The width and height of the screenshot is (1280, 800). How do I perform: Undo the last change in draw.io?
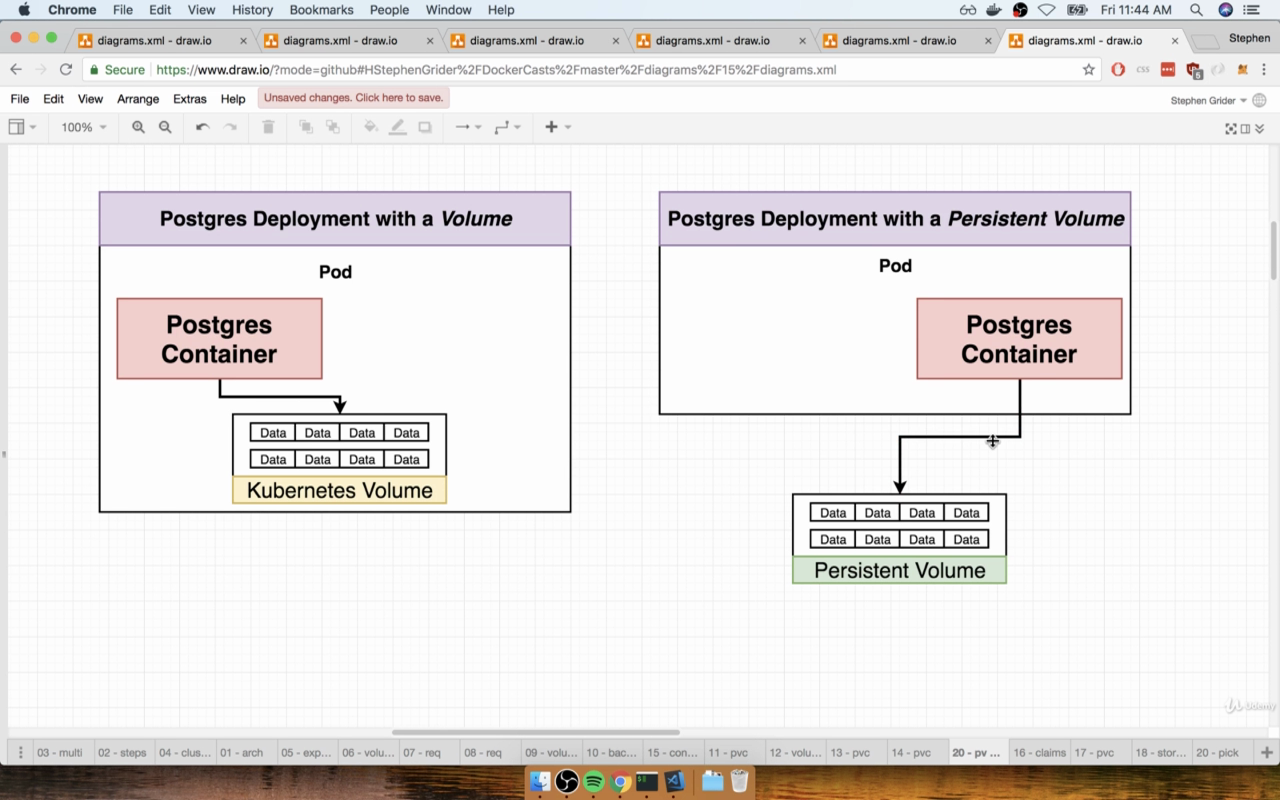(x=202, y=127)
